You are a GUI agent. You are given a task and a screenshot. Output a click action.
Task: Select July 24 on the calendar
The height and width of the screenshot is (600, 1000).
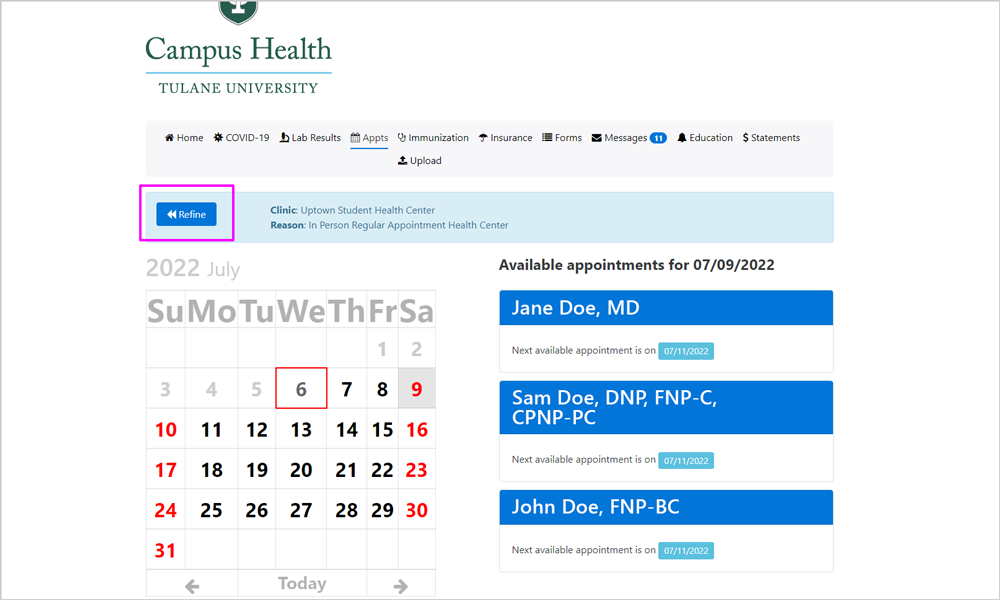166,509
